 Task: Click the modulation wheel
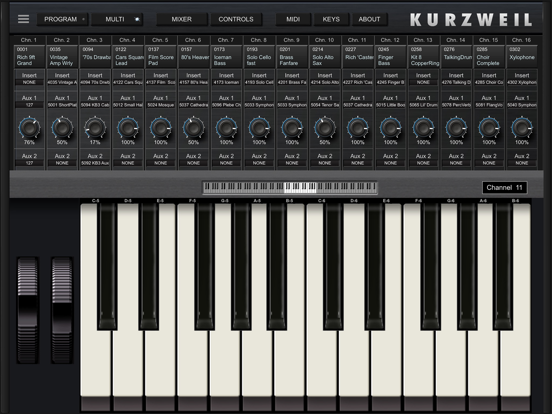(x=62, y=310)
